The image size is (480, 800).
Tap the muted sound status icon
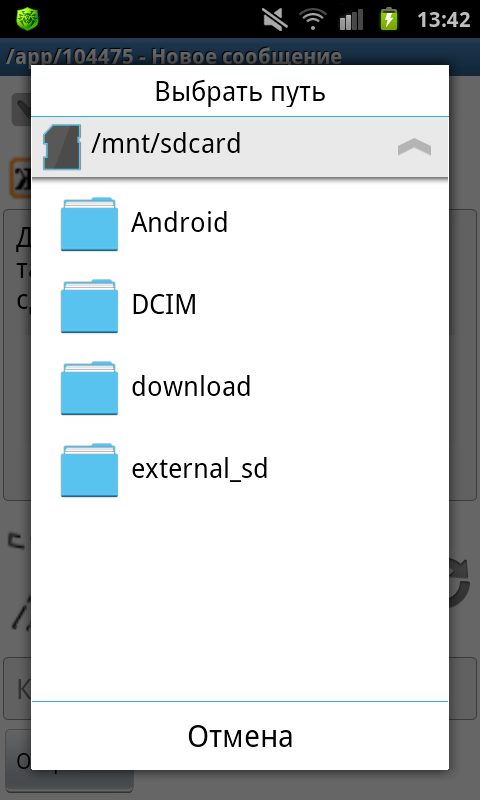275,19
